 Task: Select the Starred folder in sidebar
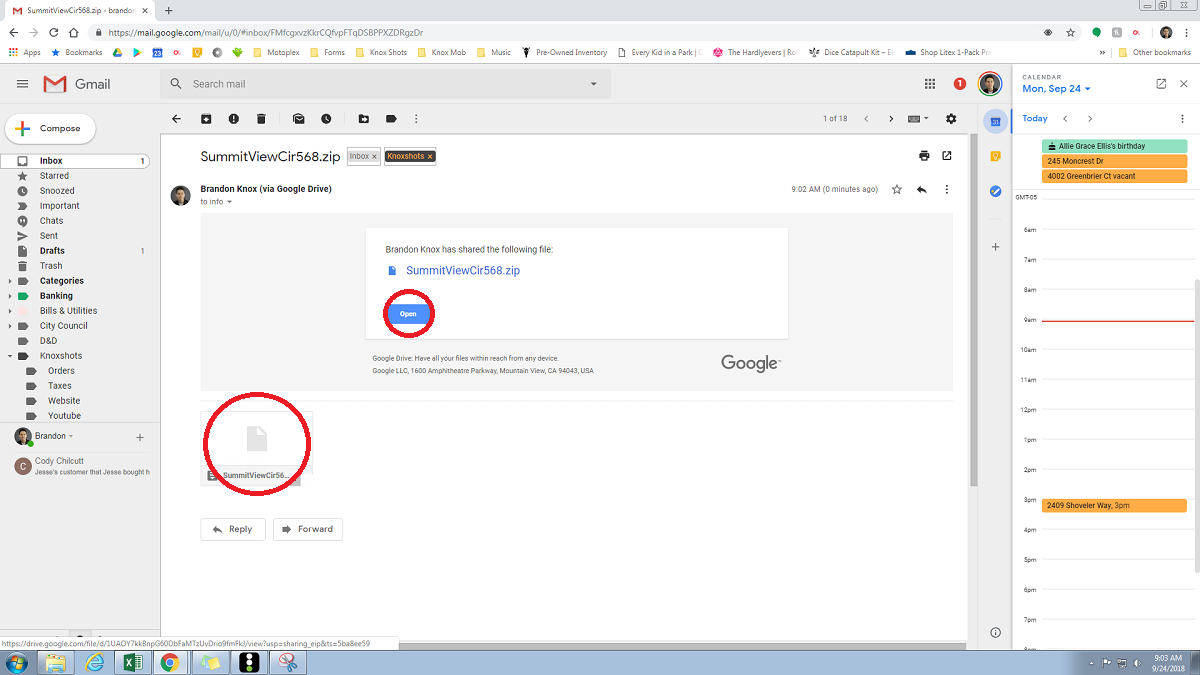click(x=54, y=176)
